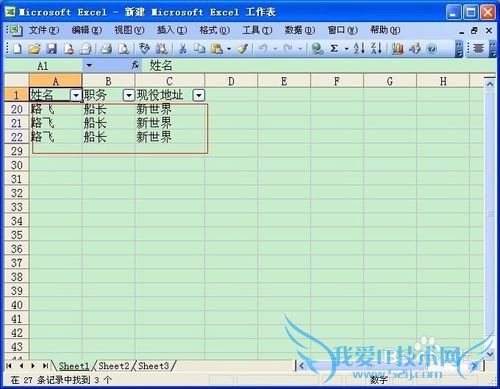Click the Help question mark icon
The width and height of the screenshot is (500, 389).
click(x=431, y=49)
